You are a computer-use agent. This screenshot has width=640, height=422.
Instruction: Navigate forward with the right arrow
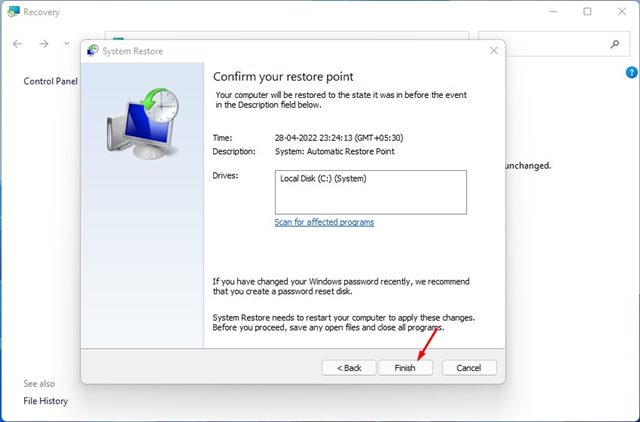pos(44,44)
